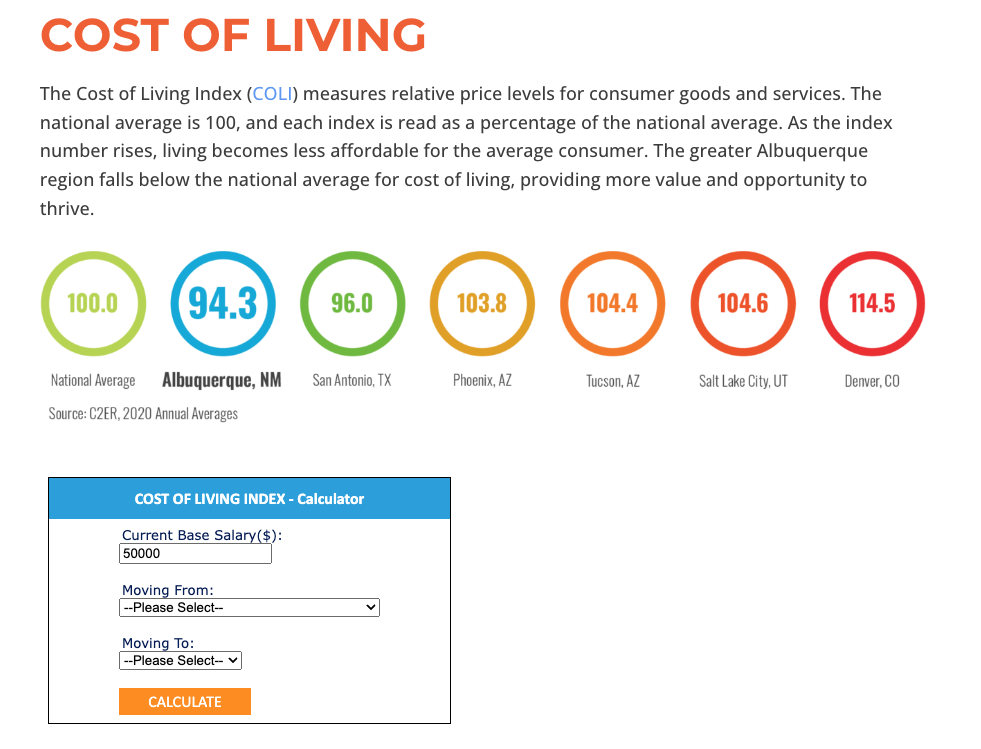Screen dimensions: 981x749
Task: Expand the Moving To dropdown
Action: coord(180,661)
